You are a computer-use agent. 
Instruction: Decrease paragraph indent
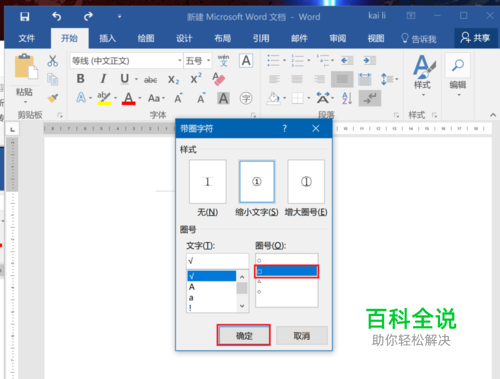coord(346,60)
